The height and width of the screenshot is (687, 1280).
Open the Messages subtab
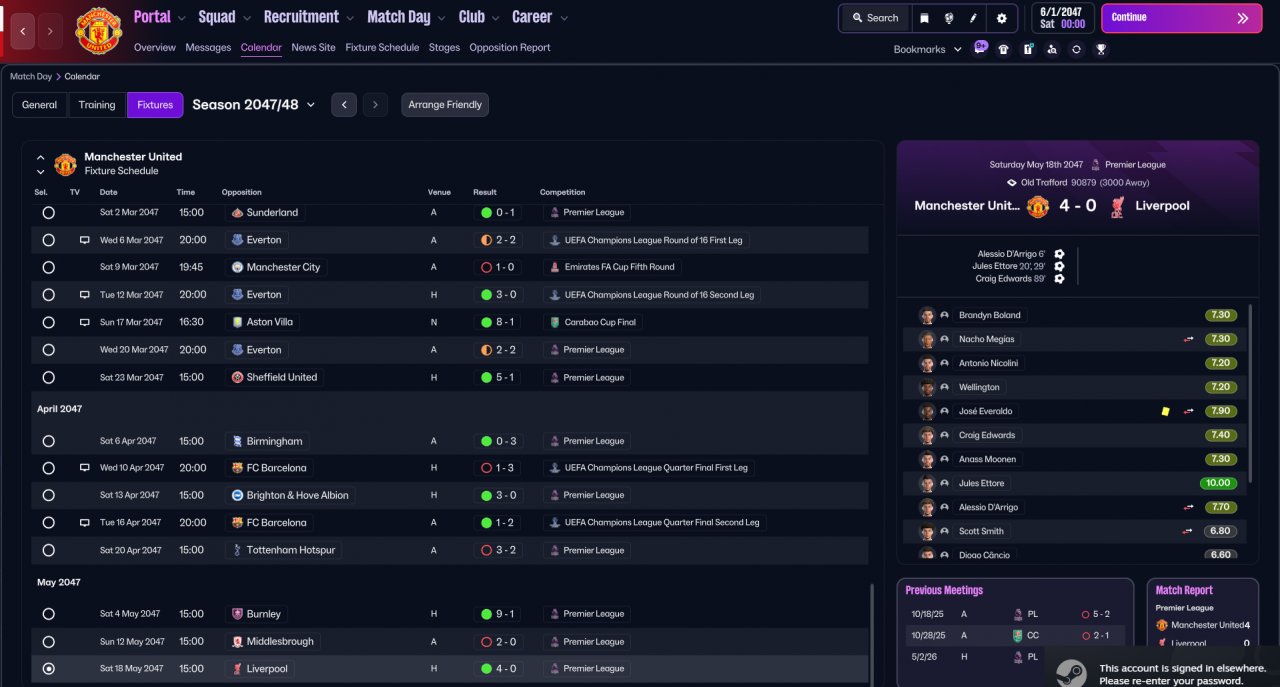(x=208, y=47)
